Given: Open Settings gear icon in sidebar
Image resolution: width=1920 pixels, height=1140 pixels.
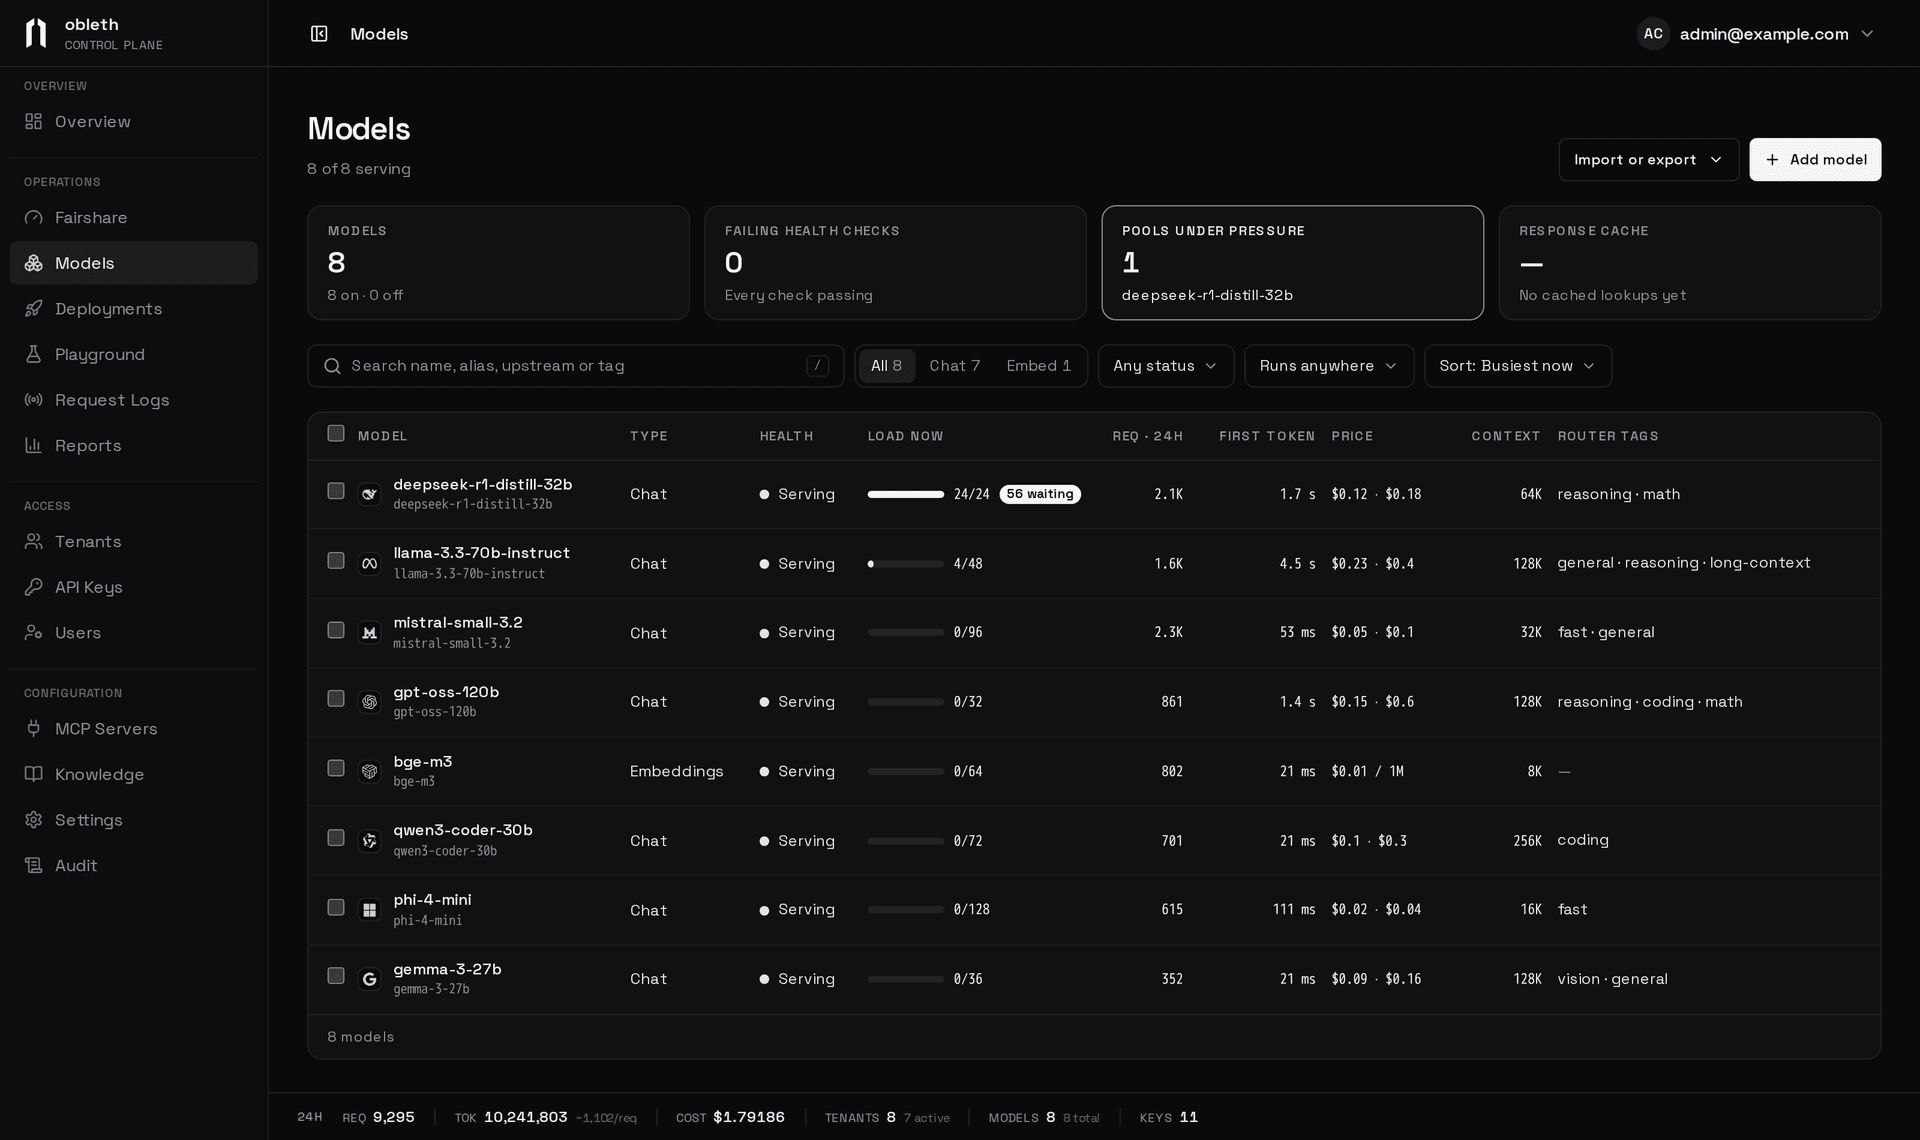Looking at the screenshot, I should coord(34,820).
